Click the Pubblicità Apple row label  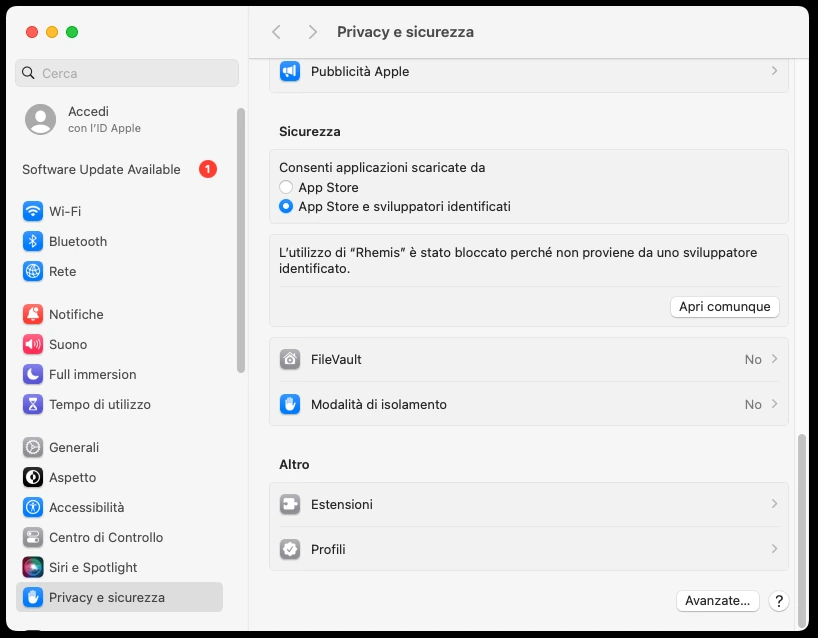tap(360, 71)
